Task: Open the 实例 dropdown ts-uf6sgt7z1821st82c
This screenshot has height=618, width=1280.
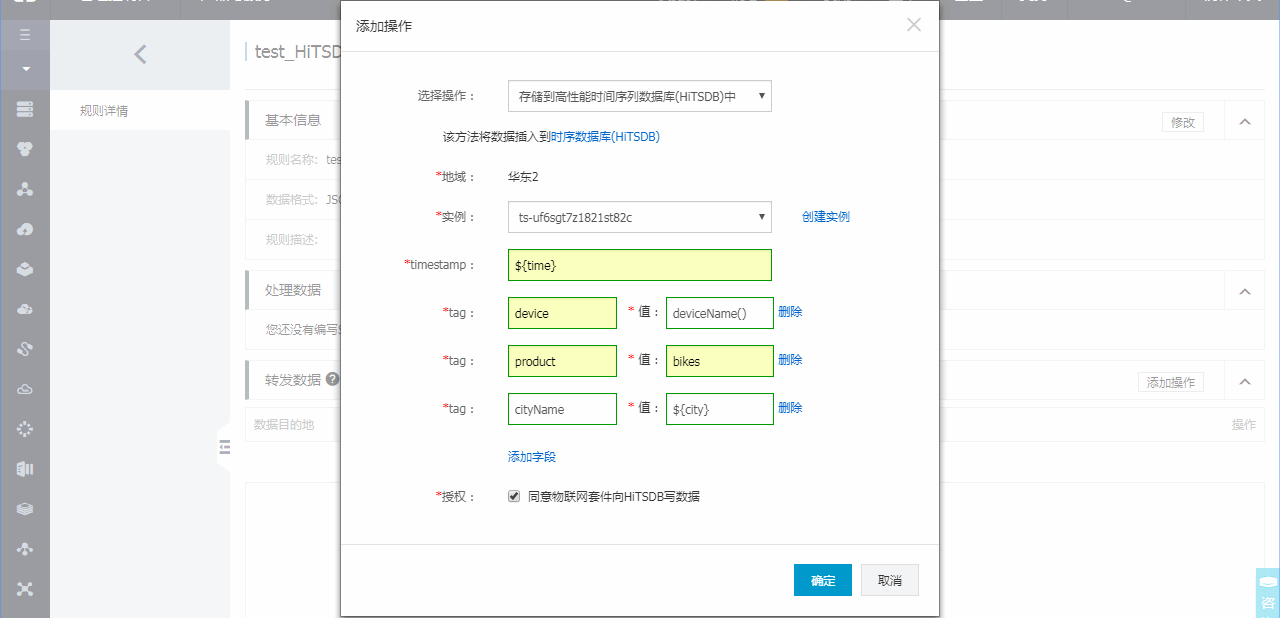Action: (x=640, y=217)
